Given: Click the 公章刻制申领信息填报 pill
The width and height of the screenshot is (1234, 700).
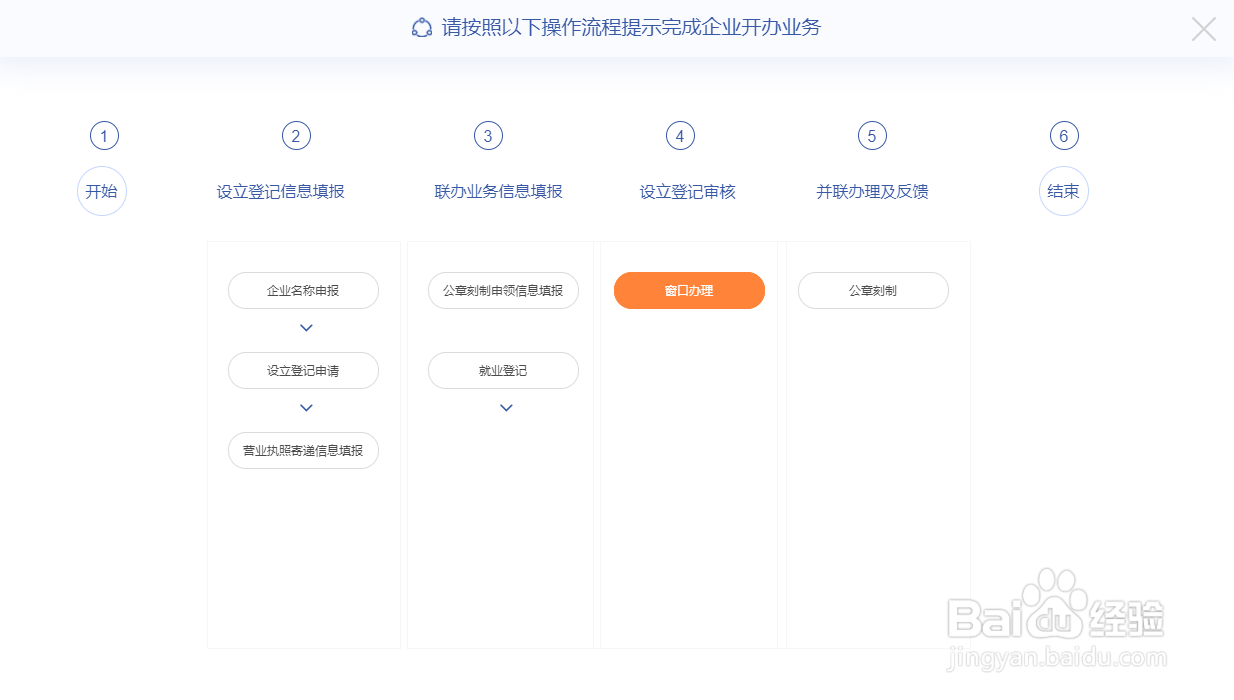Looking at the screenshot, I should coord(503,290).
